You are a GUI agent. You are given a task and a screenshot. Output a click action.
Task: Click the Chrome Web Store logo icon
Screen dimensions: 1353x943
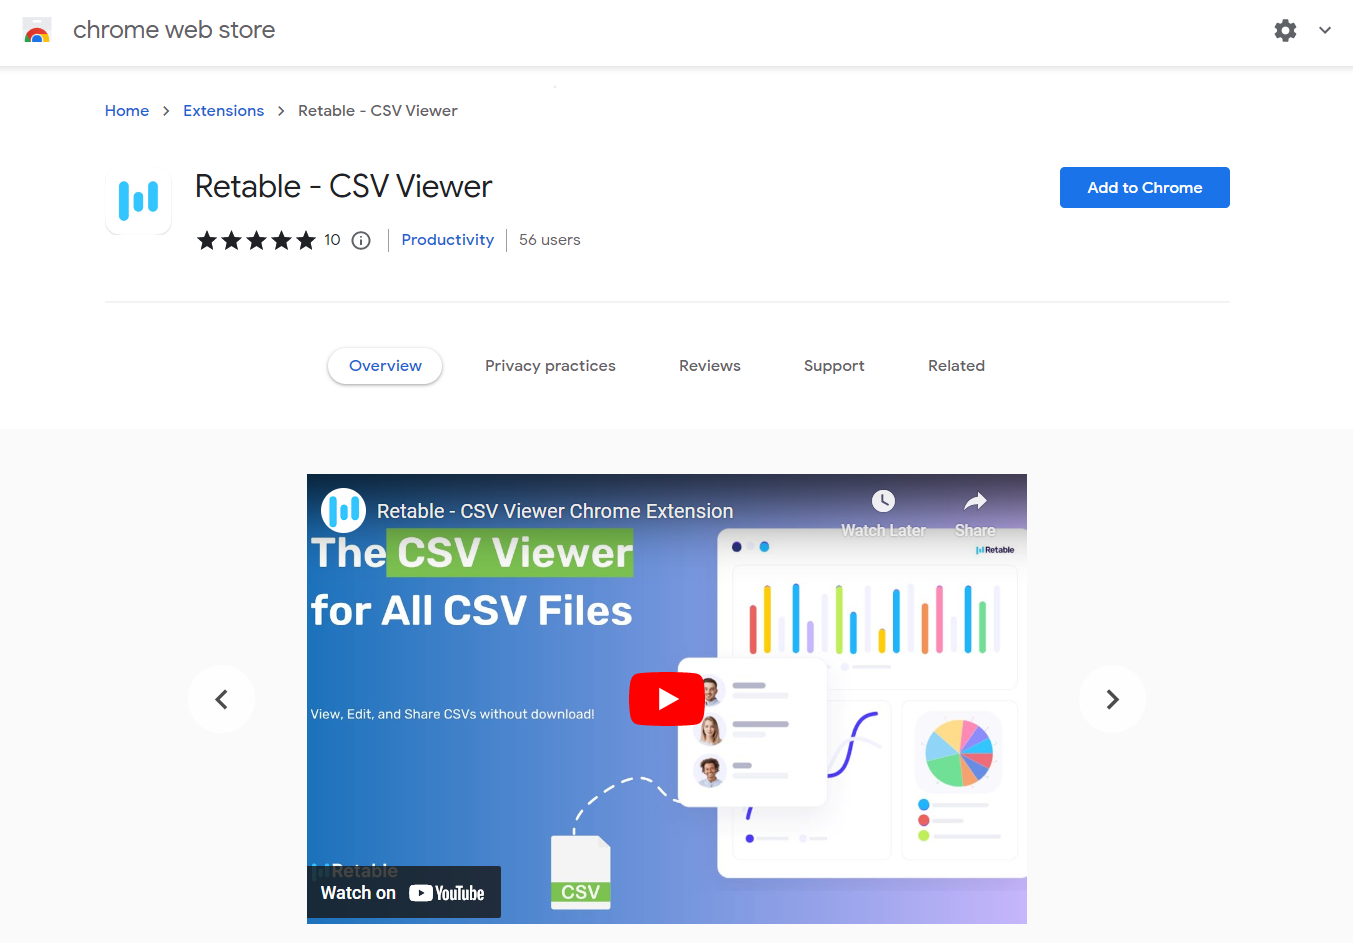pos(37,30)
